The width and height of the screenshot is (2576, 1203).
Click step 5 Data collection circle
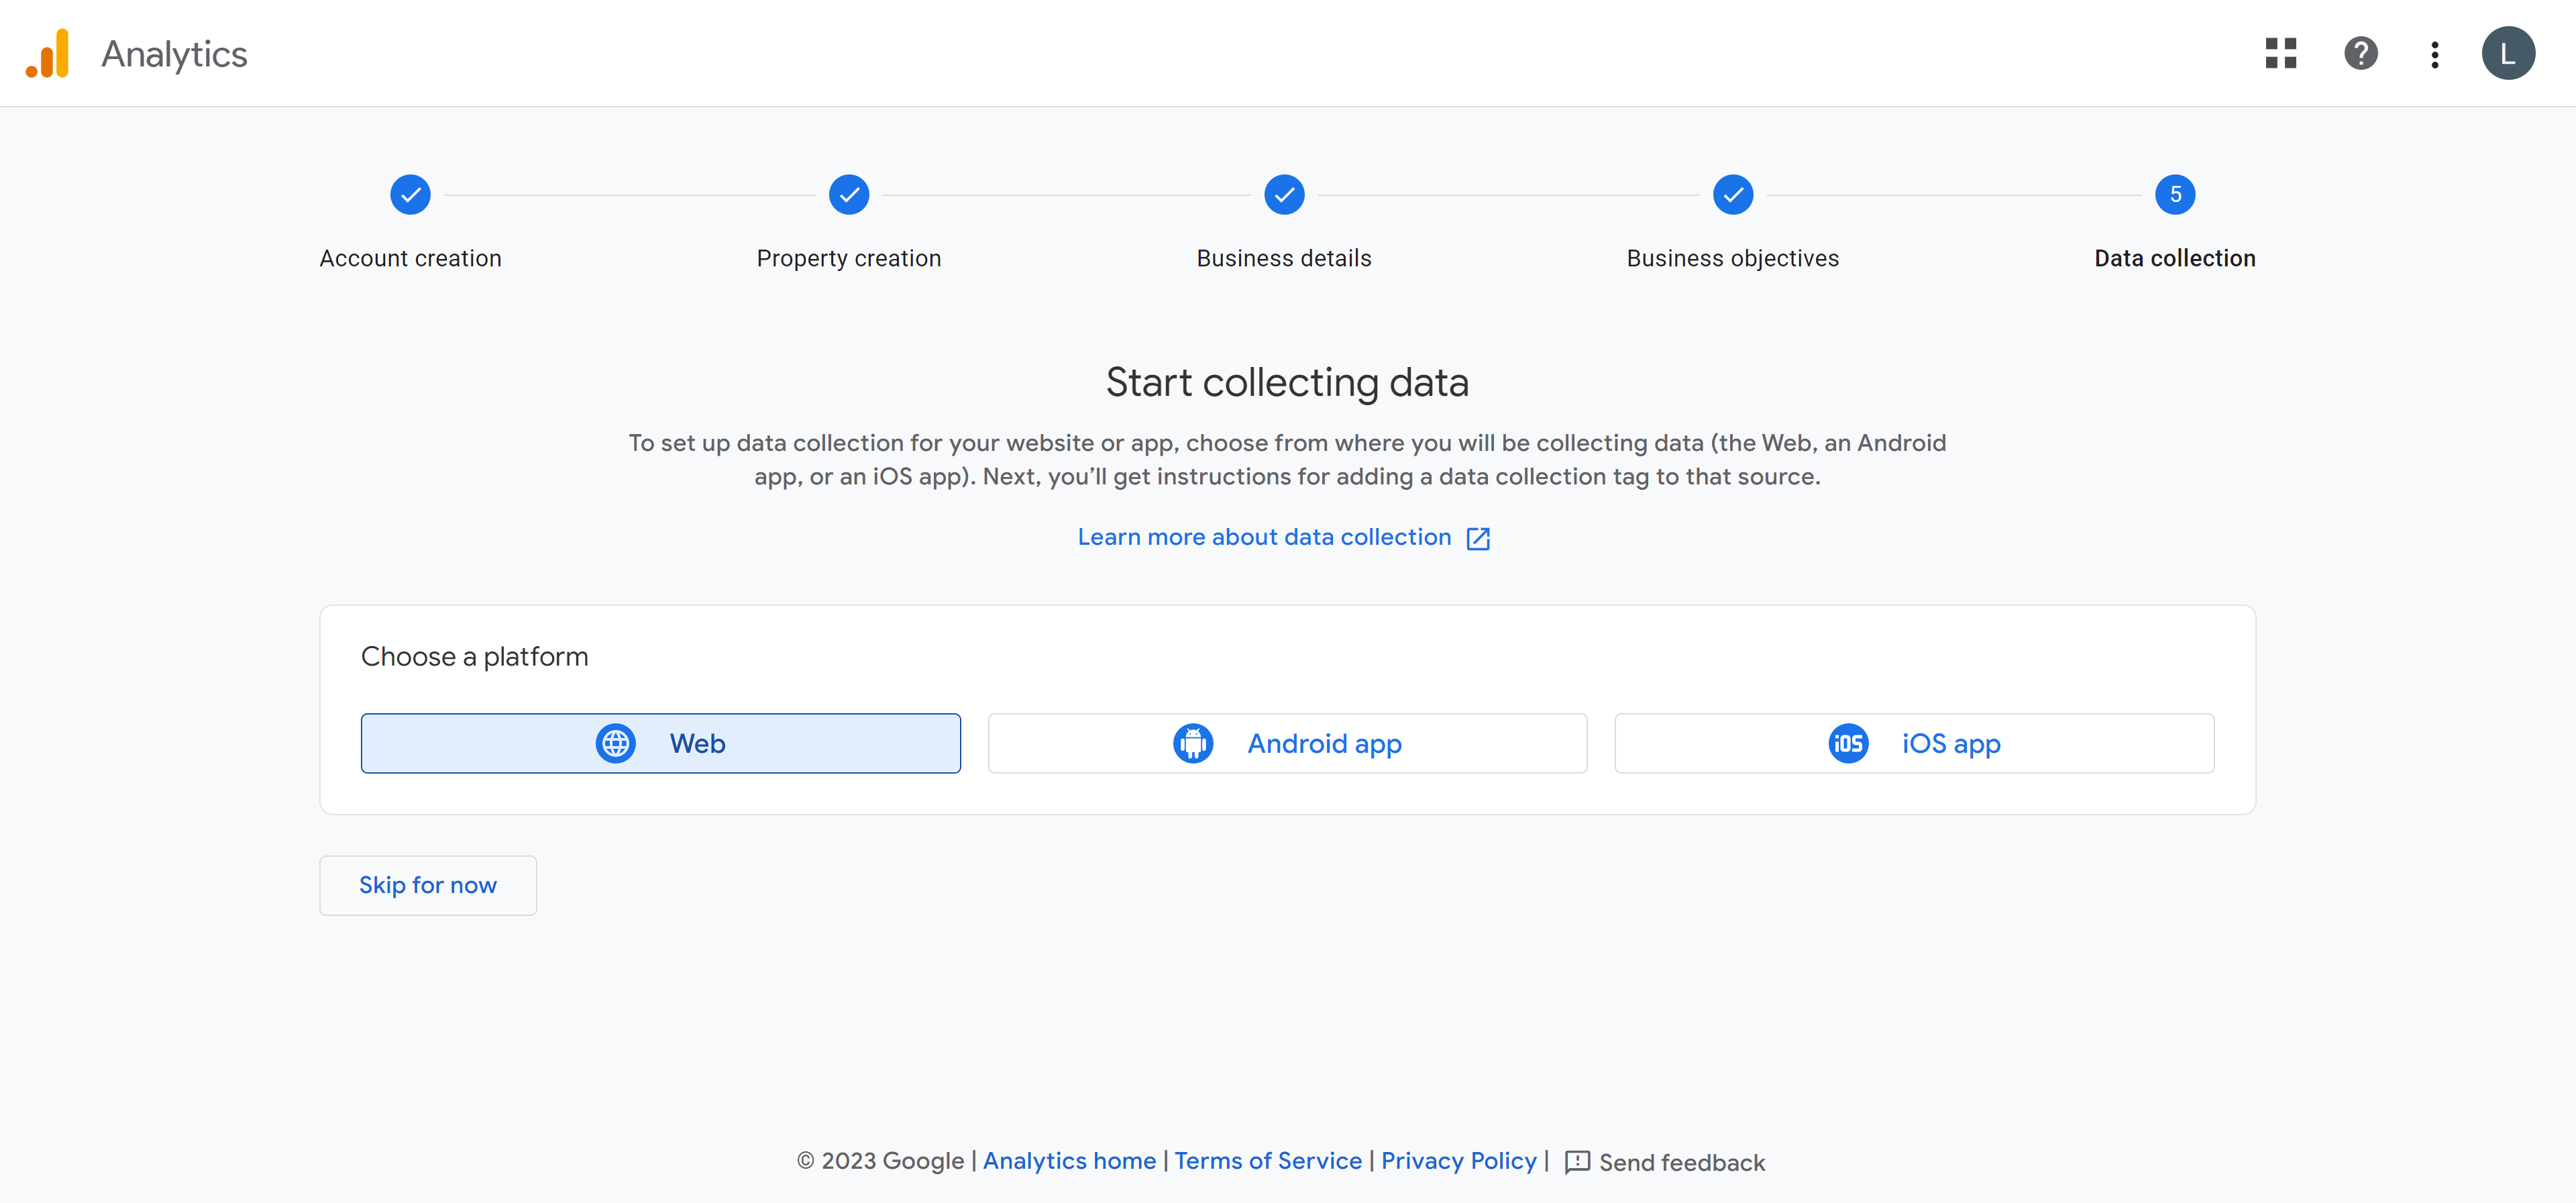(2175, 195)
